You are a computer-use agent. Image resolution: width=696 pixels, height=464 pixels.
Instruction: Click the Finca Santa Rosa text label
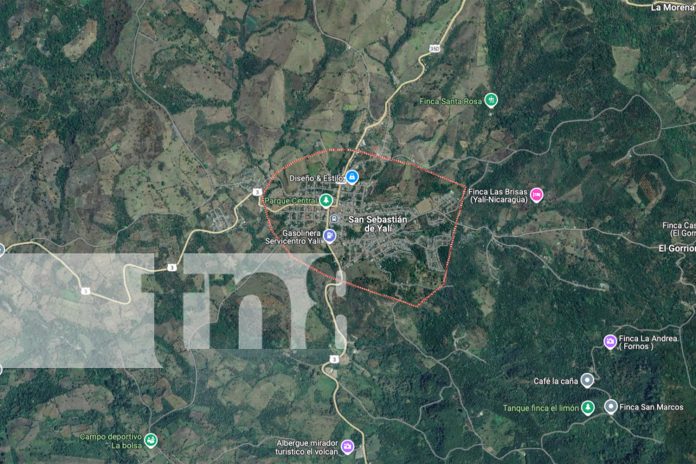(x=451, y=101)
